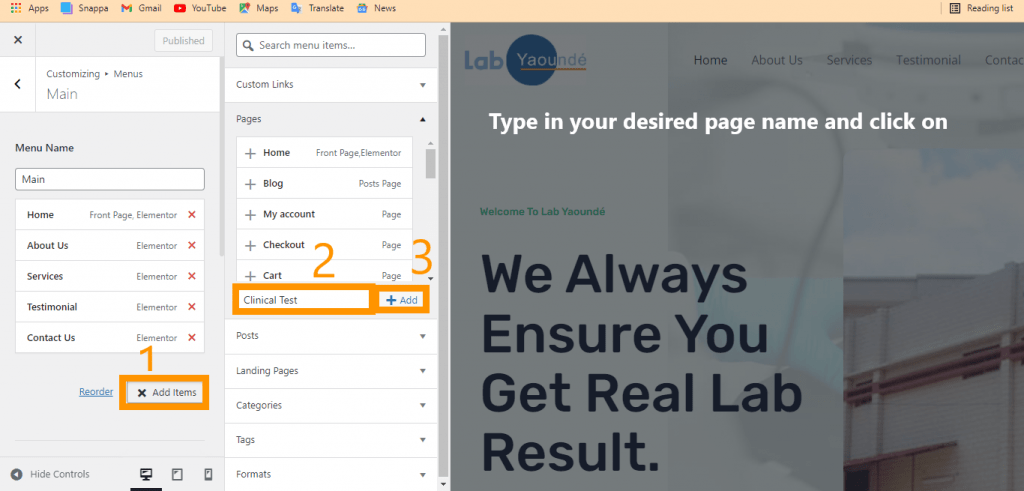The image size is (1024, 491).
Task: Switch to desktop preview device icon
Action: click(146, 474)
